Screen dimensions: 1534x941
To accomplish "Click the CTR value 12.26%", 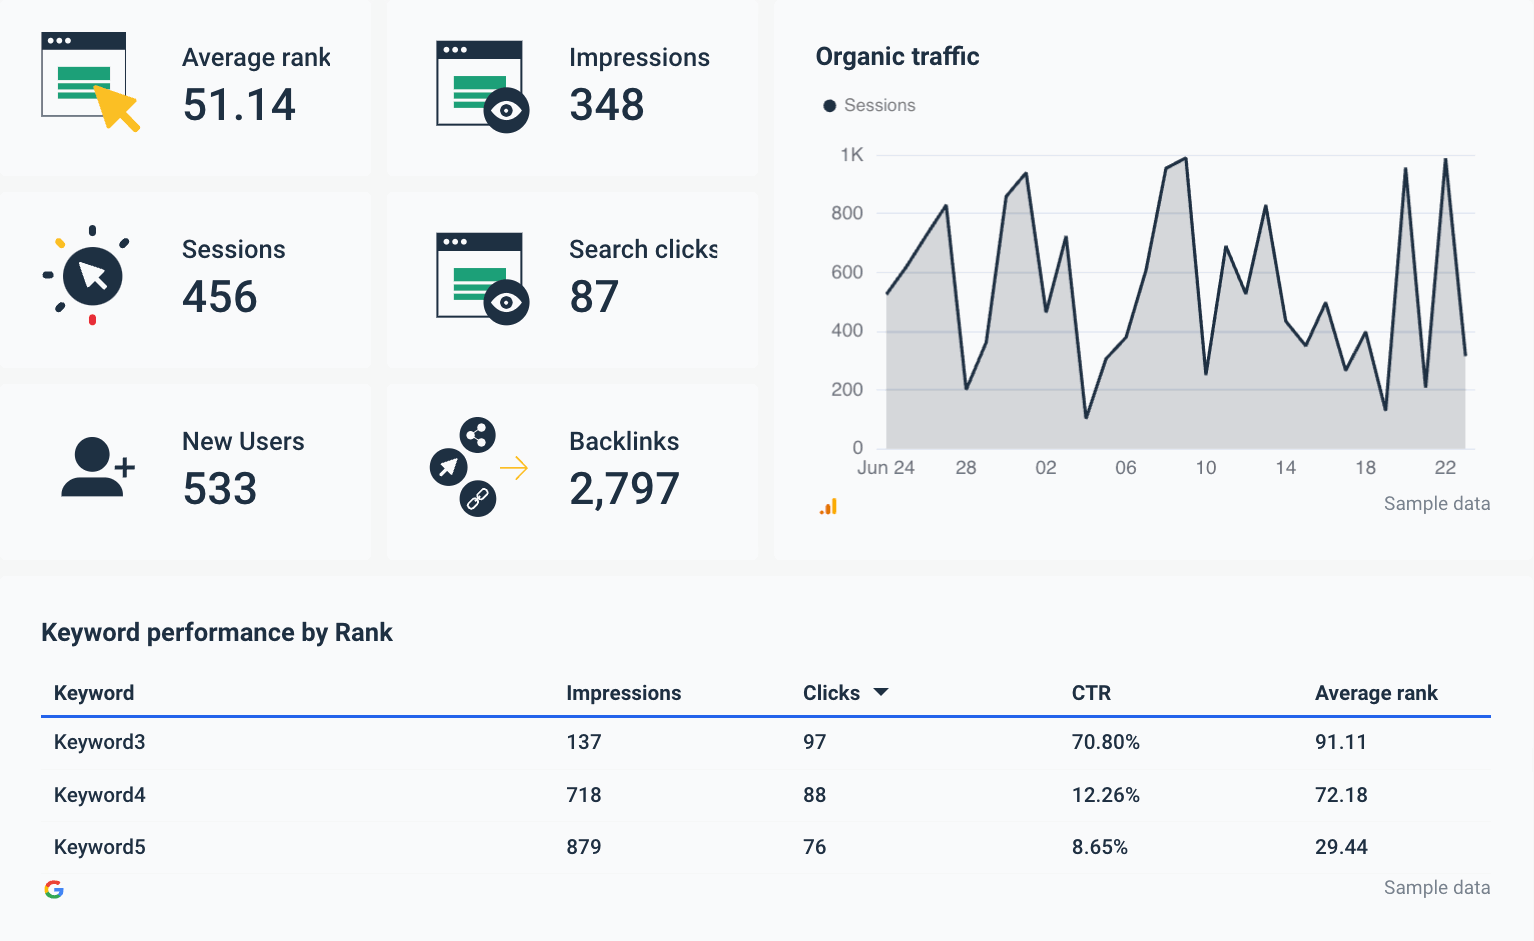I will point(1106,795).
